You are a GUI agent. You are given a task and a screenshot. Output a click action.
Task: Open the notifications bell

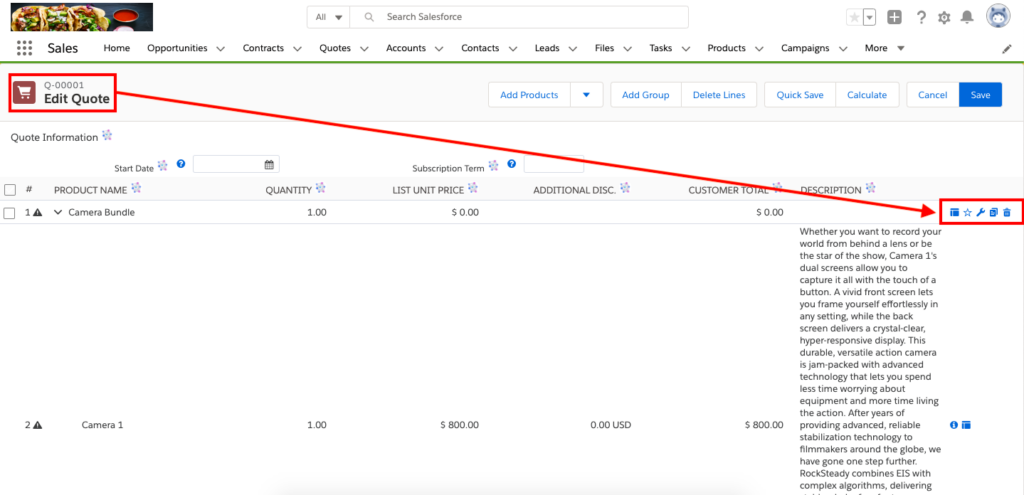[x=967, y=18]
